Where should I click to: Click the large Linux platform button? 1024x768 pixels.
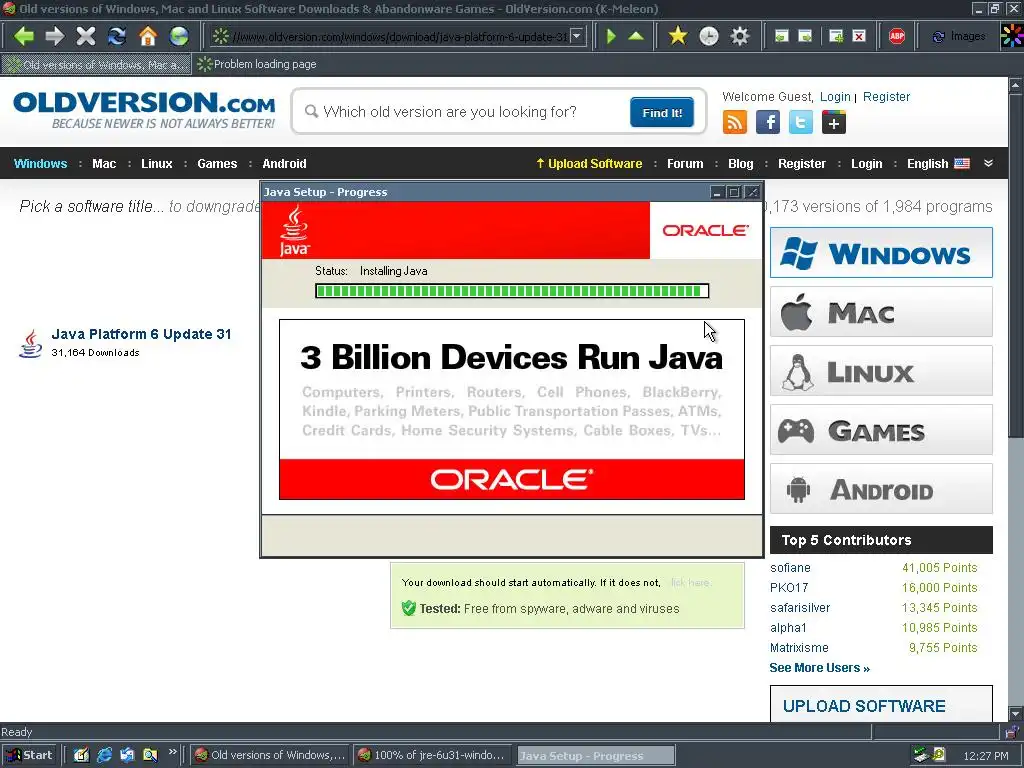pyautogui.click(x=881, y=371)
